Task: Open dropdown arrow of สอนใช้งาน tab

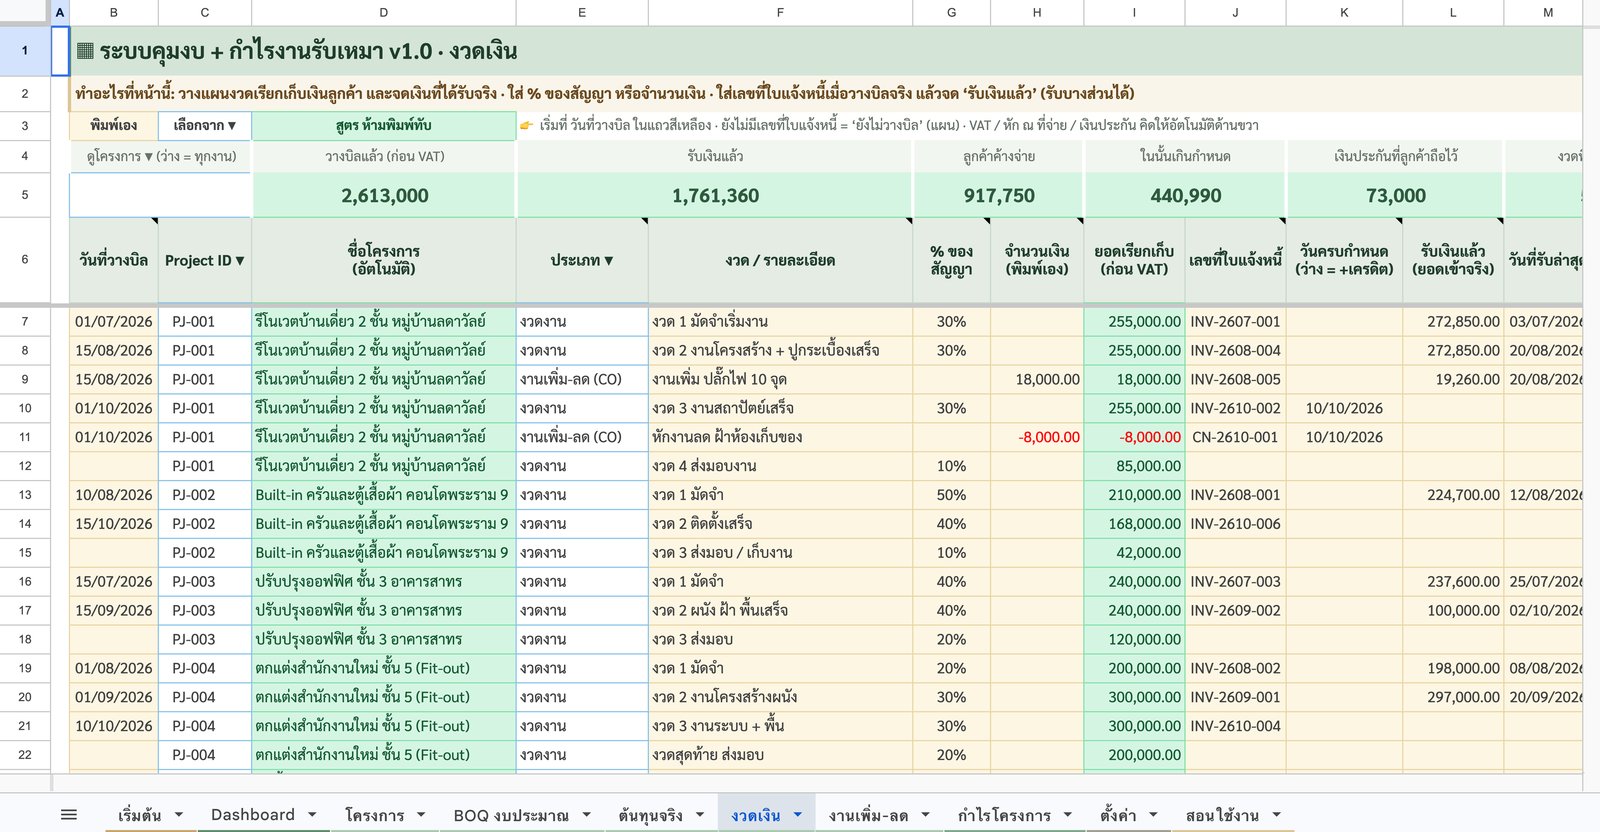Action: coord(1276,815)
